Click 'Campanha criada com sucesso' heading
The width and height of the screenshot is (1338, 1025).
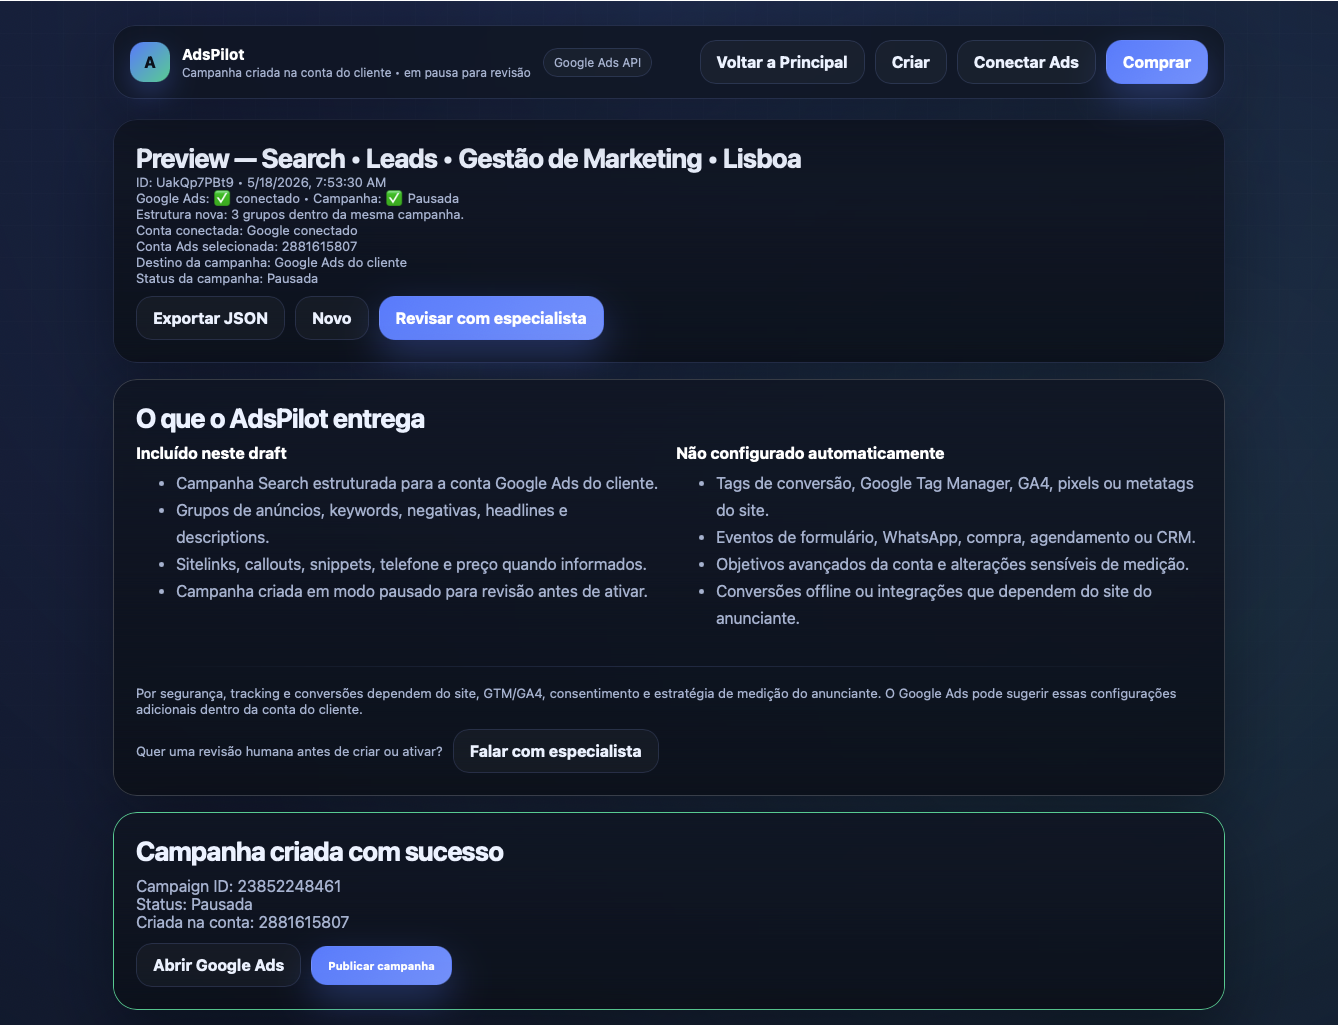(320, 852)
